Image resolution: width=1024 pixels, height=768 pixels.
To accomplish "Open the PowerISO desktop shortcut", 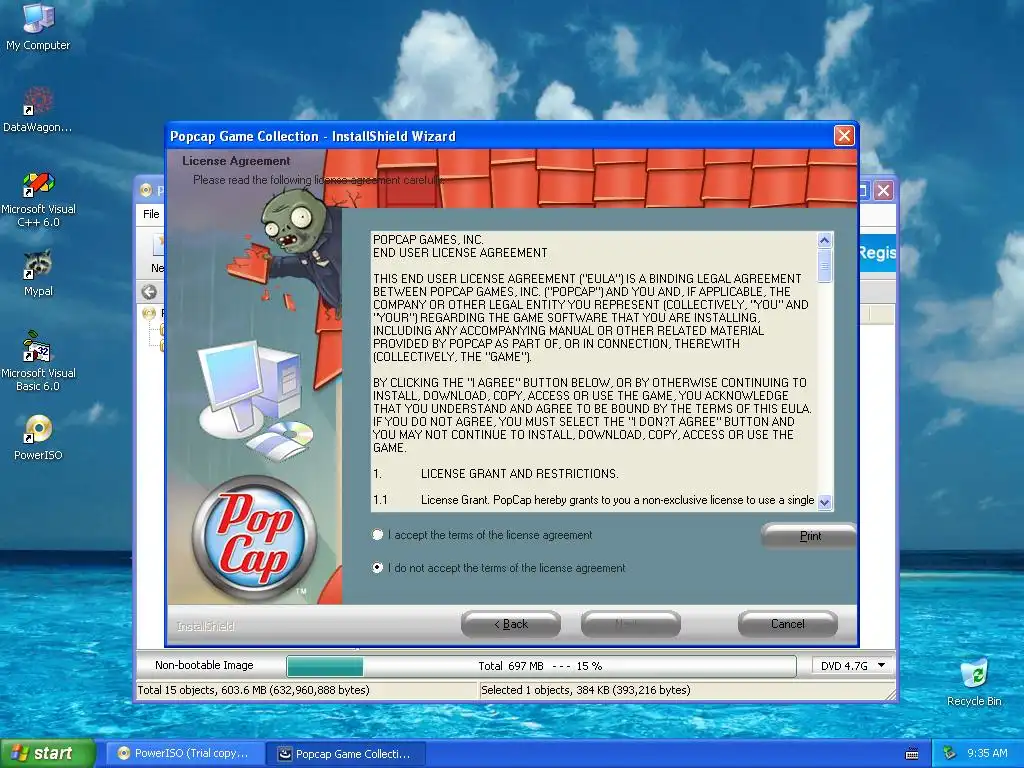I will (38, 438).
